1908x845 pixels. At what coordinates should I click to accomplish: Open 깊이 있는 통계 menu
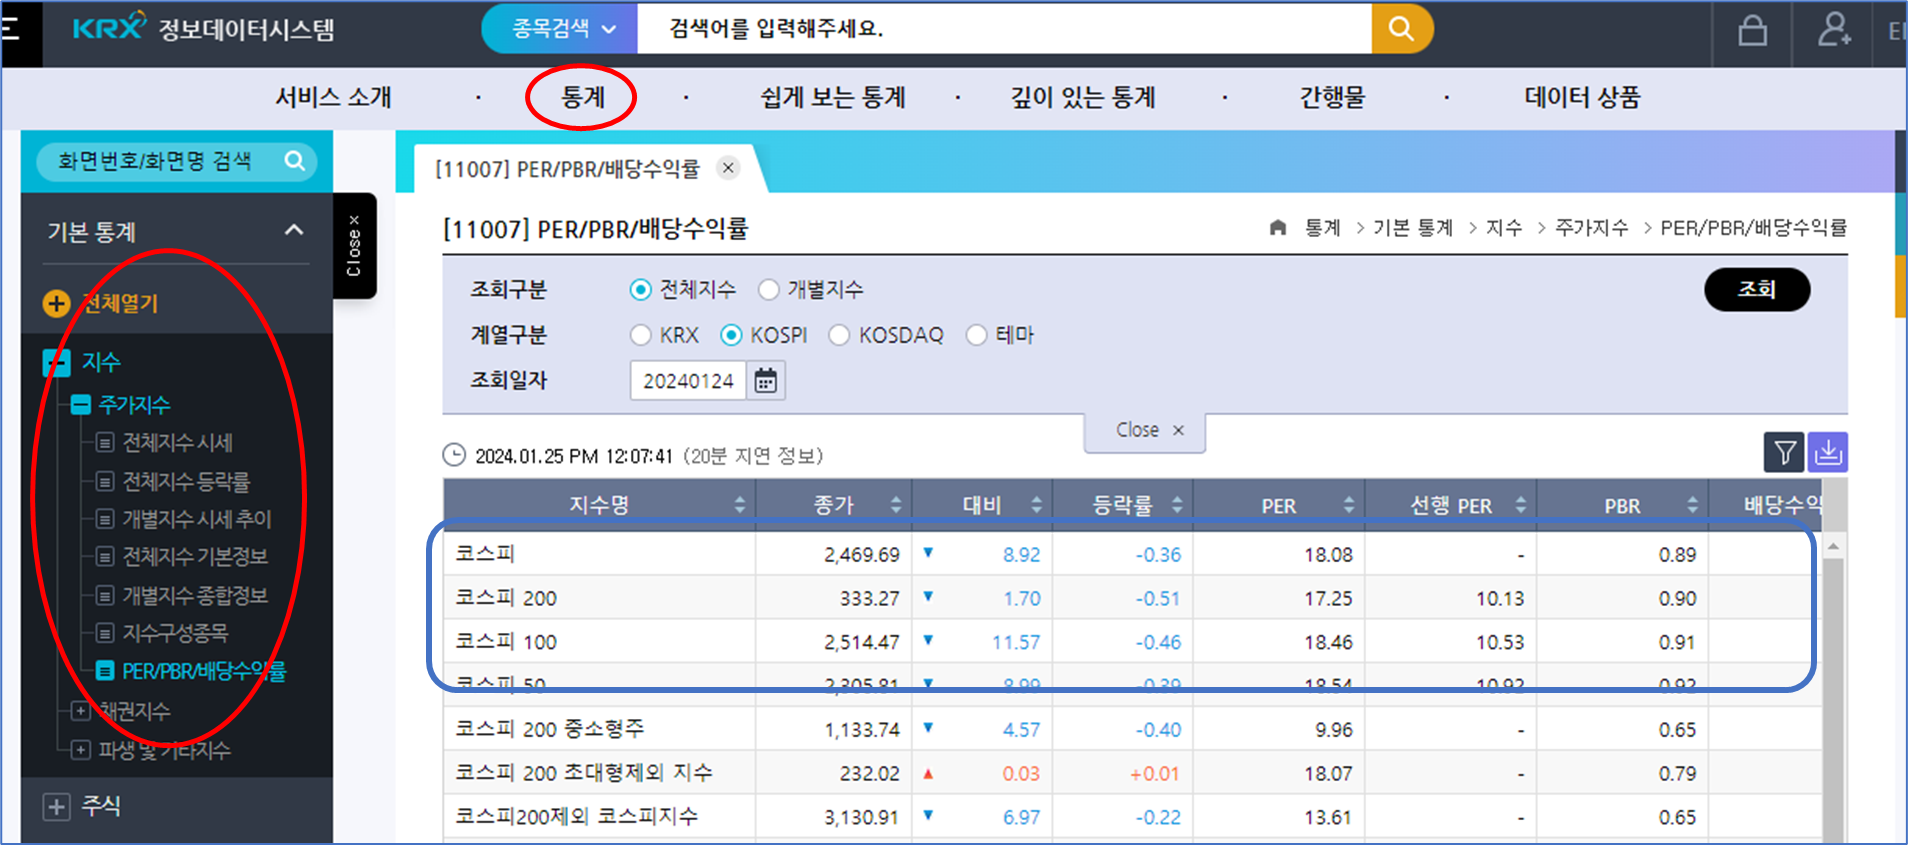(1083, 97)
